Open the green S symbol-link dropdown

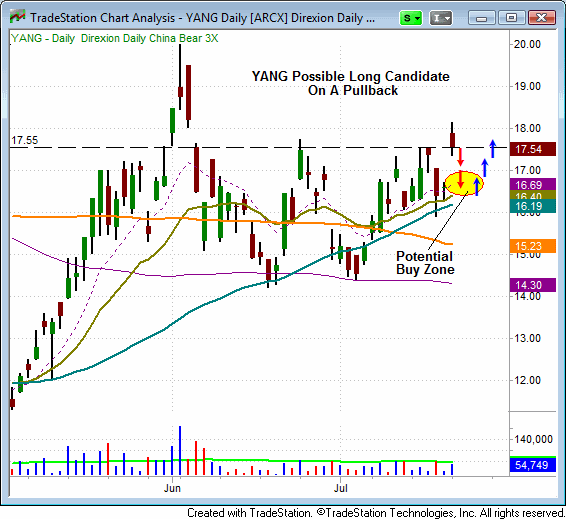coord(411,18)
